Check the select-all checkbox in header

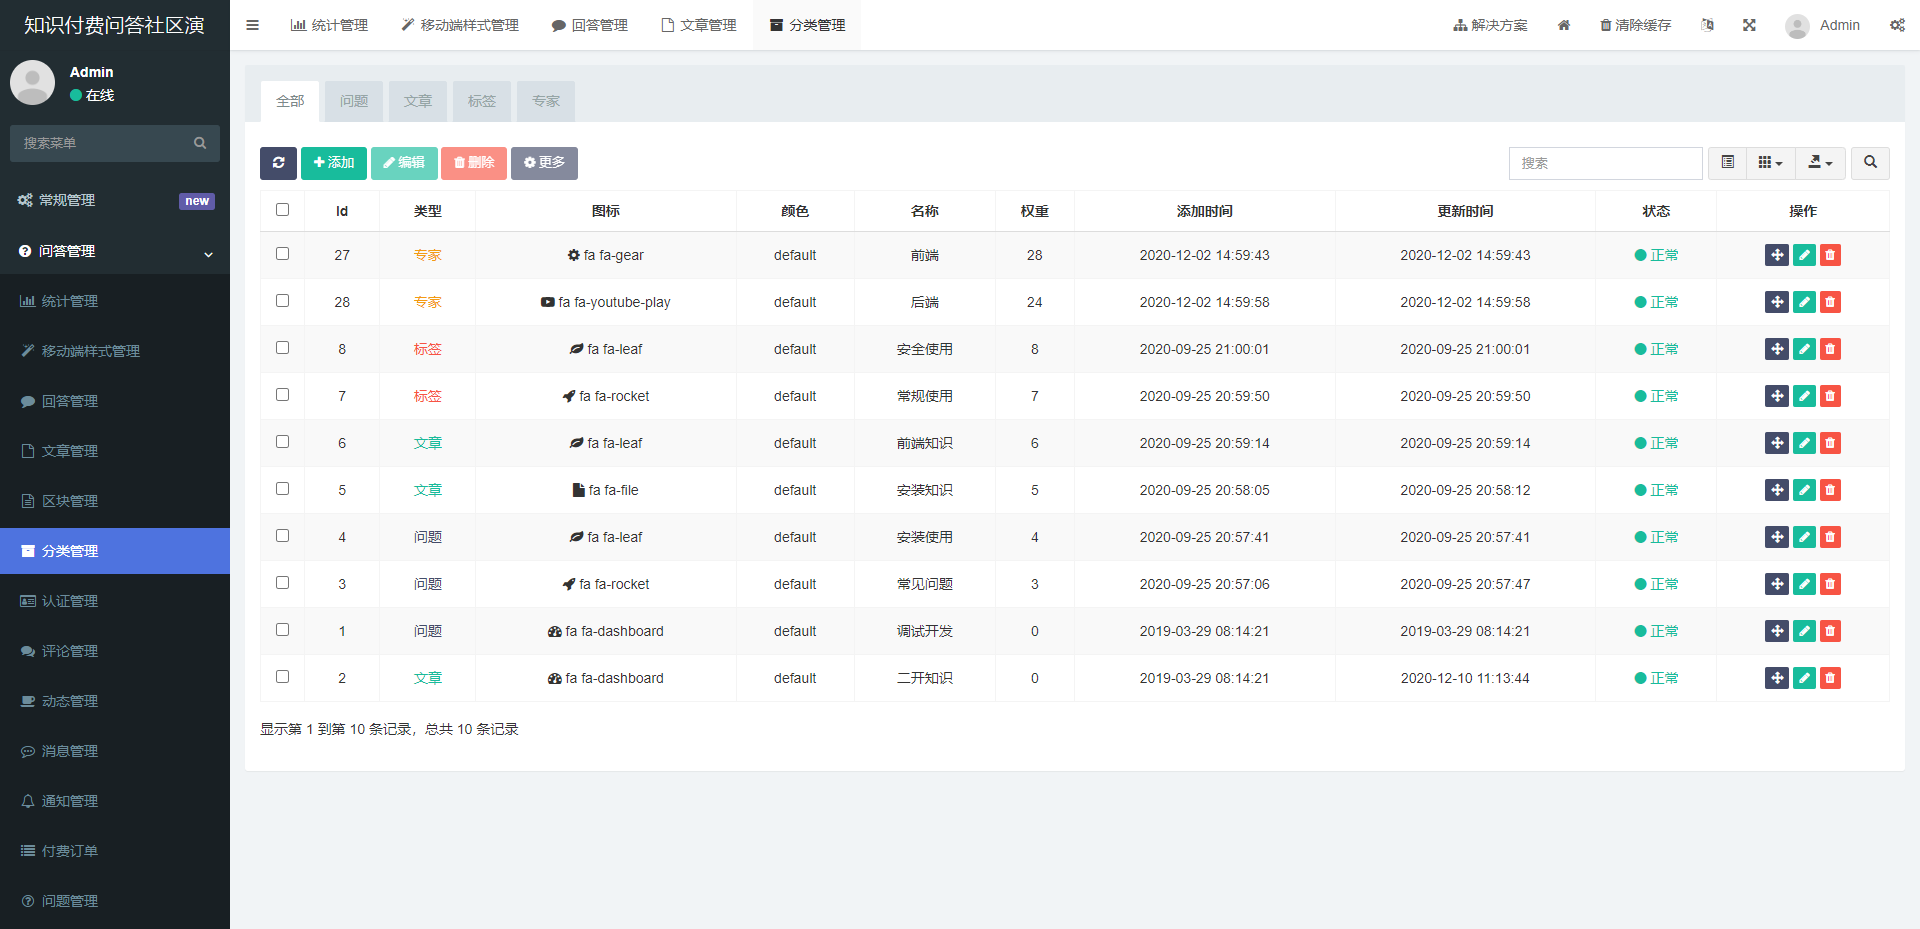[282, 210]
